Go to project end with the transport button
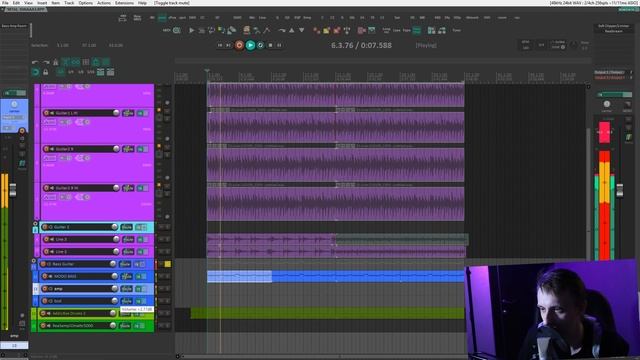Screen dimensions: 640x360 pos(229,45)
